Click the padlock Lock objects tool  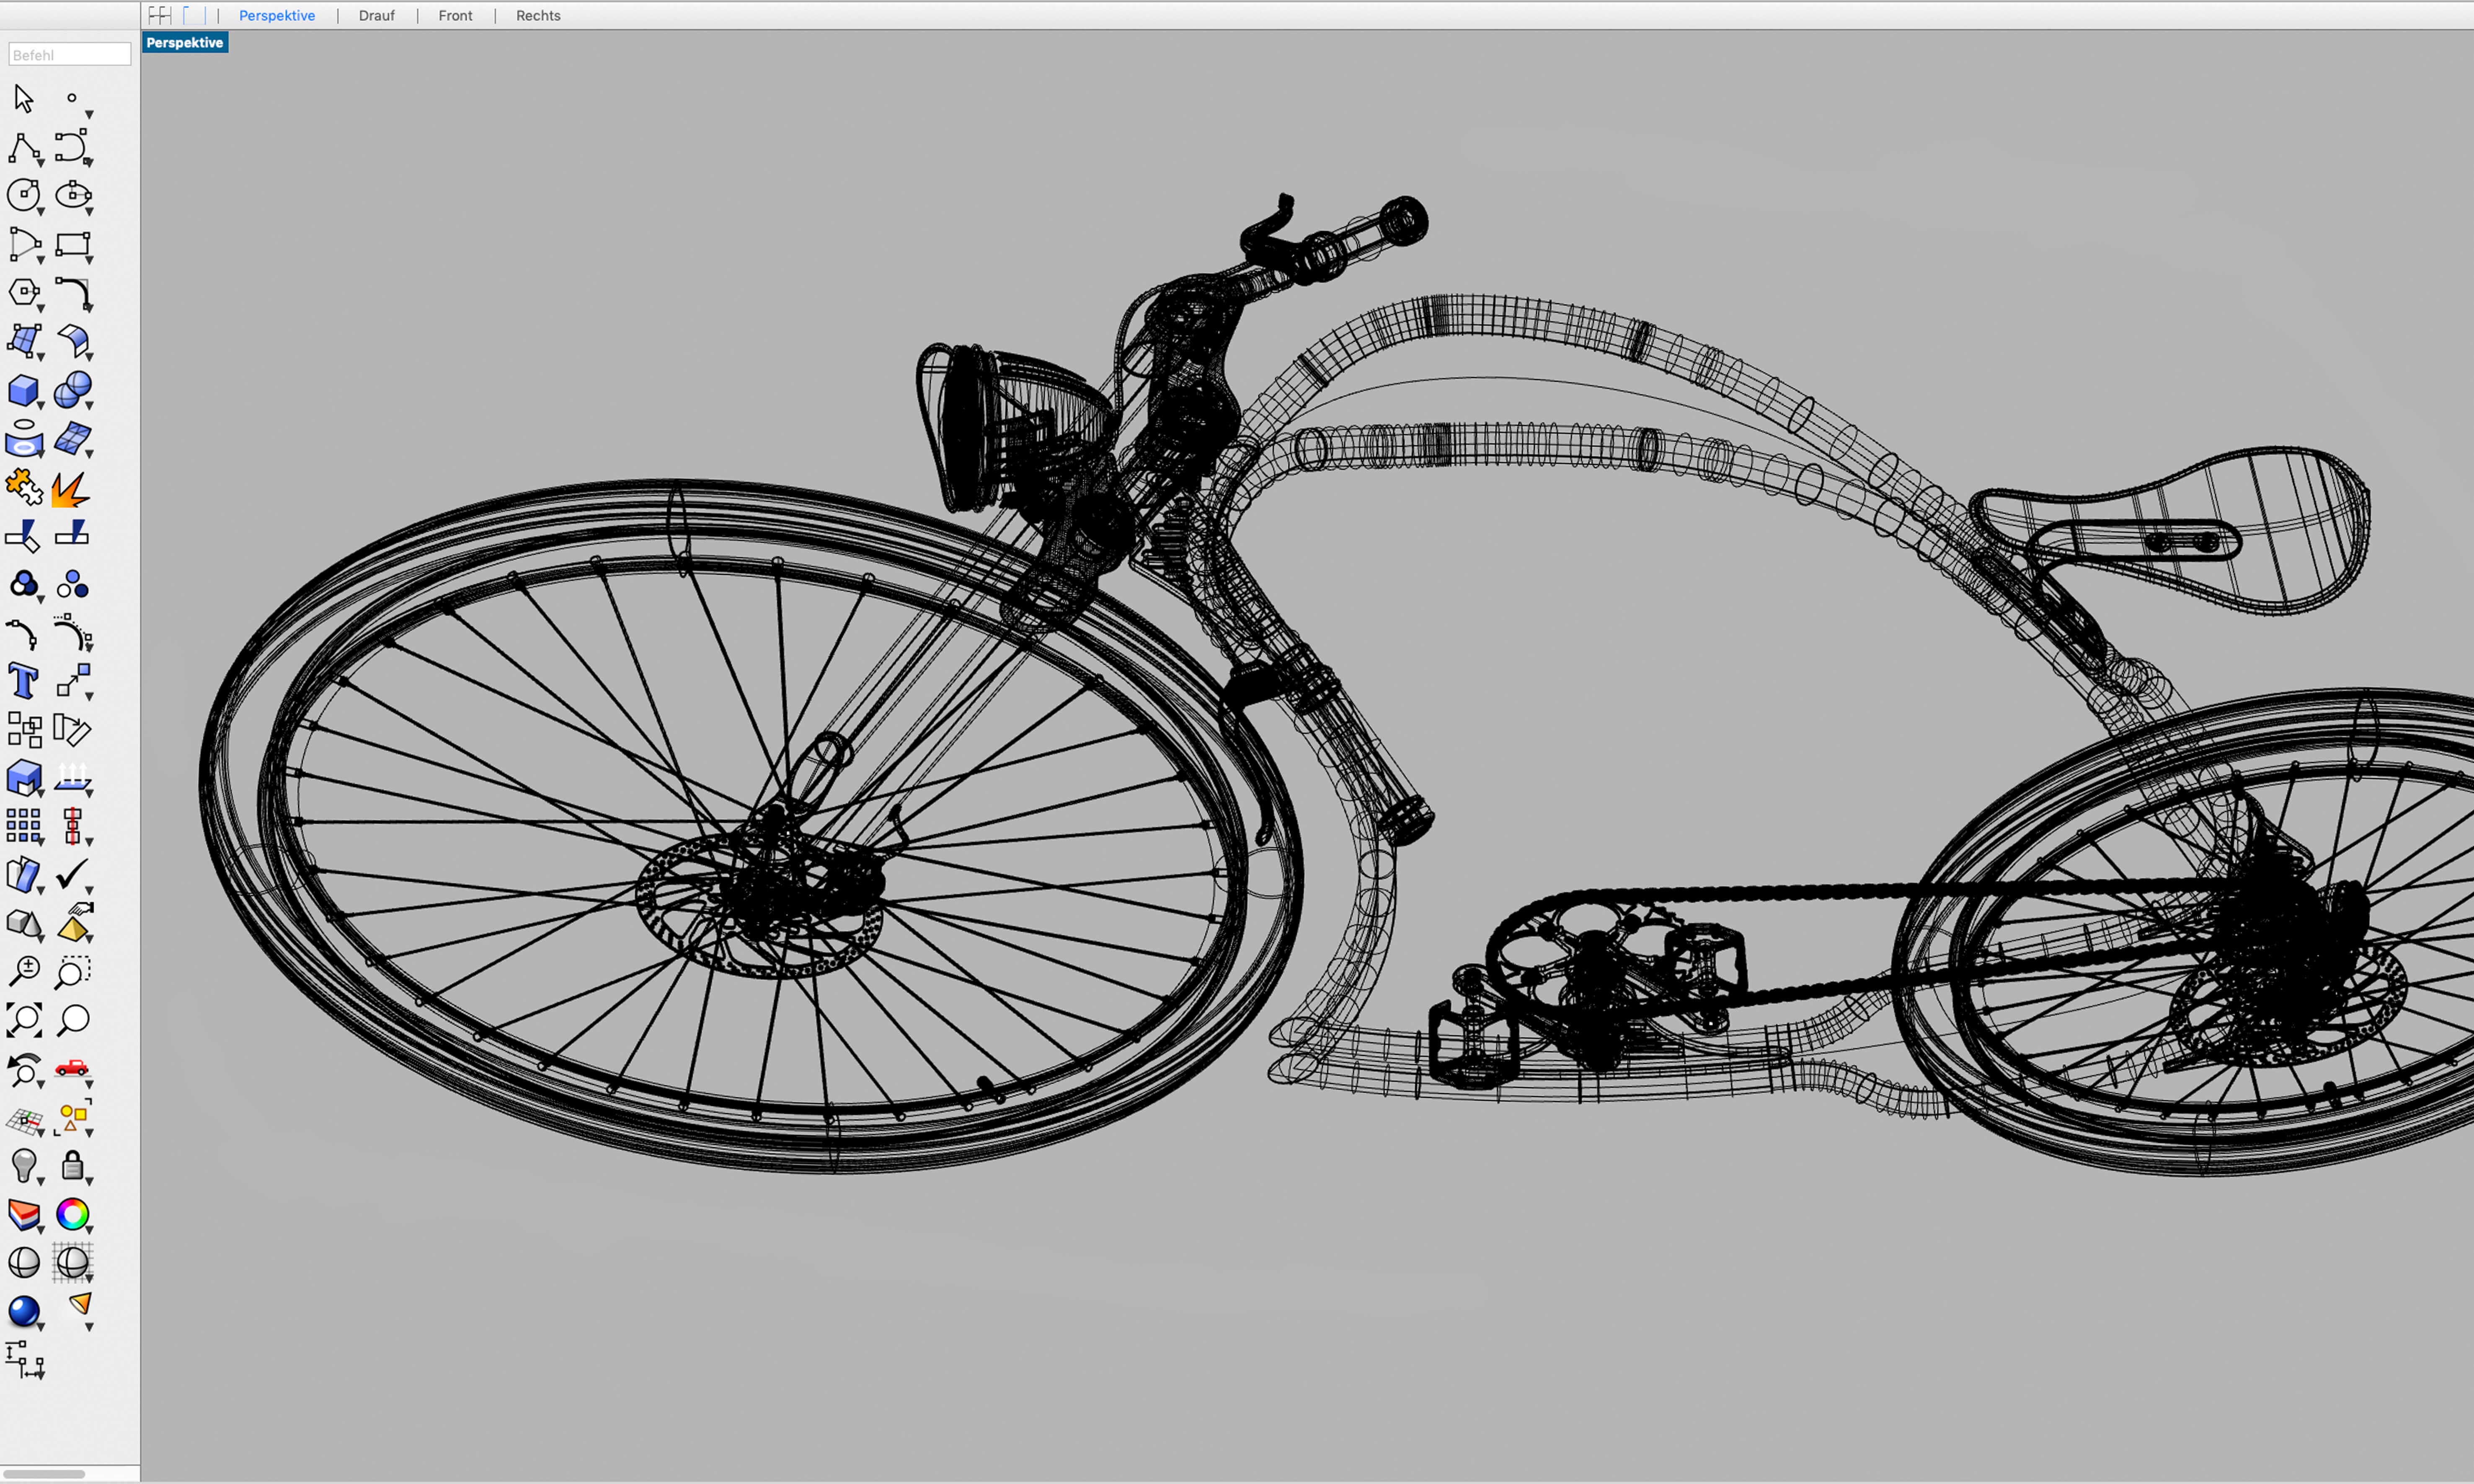pos(72,1166)
